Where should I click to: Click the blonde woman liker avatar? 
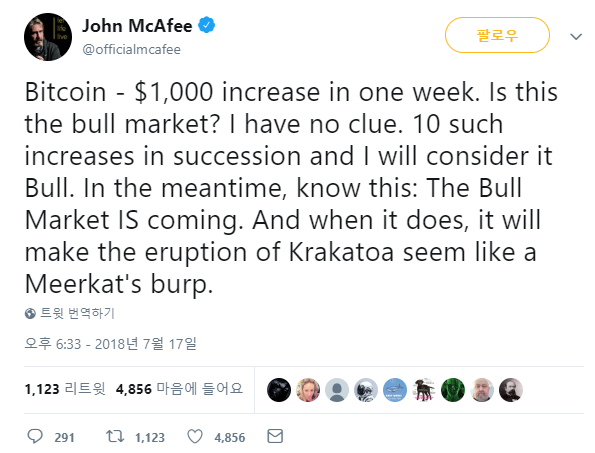308,390
